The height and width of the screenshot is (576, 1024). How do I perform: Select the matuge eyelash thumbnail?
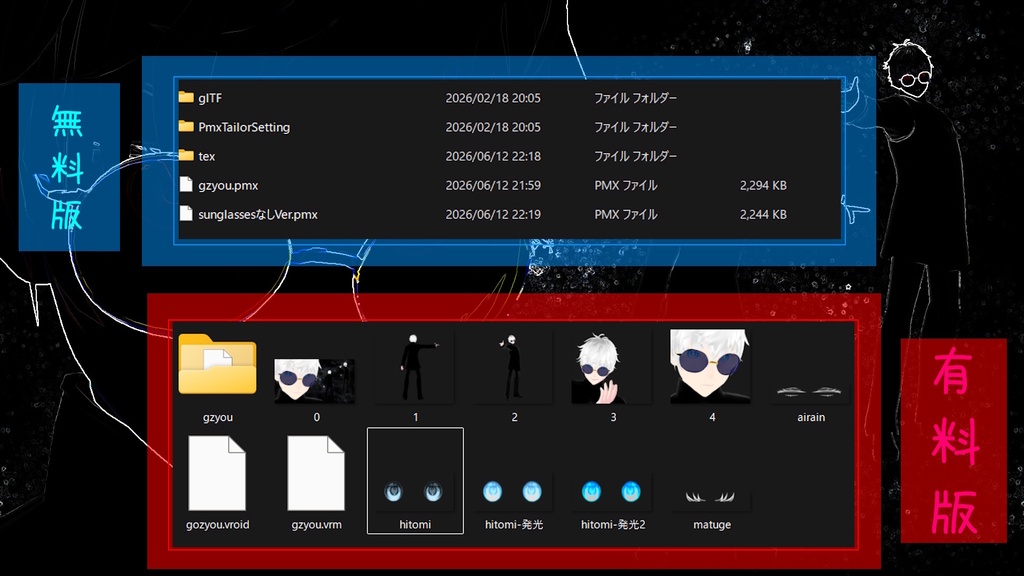711,497
